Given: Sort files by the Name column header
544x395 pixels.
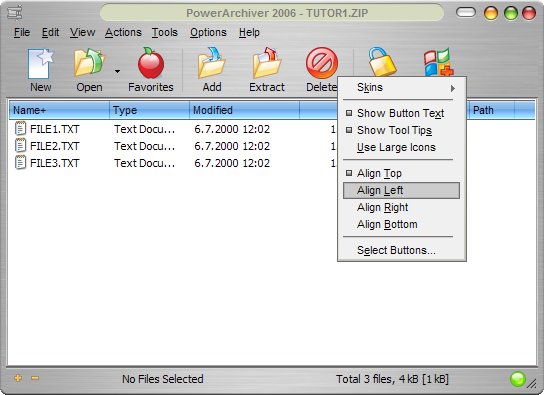Looking at the screenshot, I should click(x=59, y=110).
